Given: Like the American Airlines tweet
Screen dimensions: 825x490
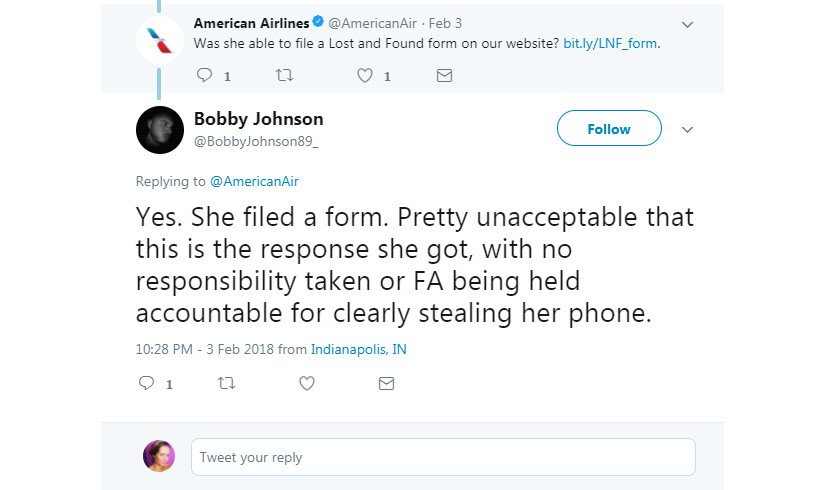Looking at the screenshot, I should (x=365, y=75).
